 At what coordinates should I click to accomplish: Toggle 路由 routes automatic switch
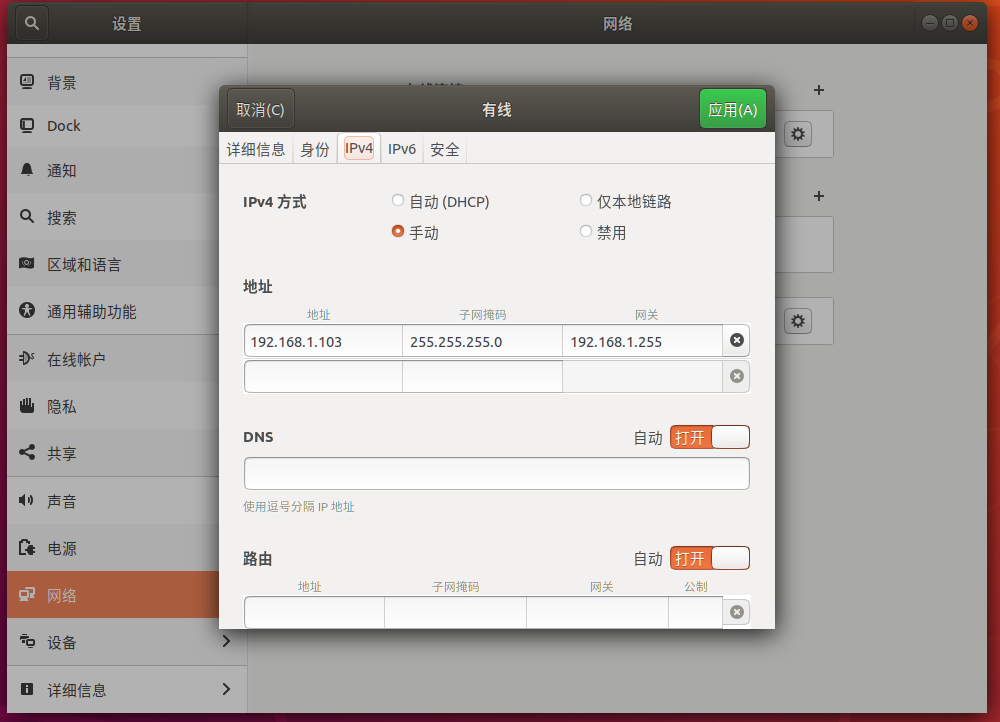[x=710, y=559]
